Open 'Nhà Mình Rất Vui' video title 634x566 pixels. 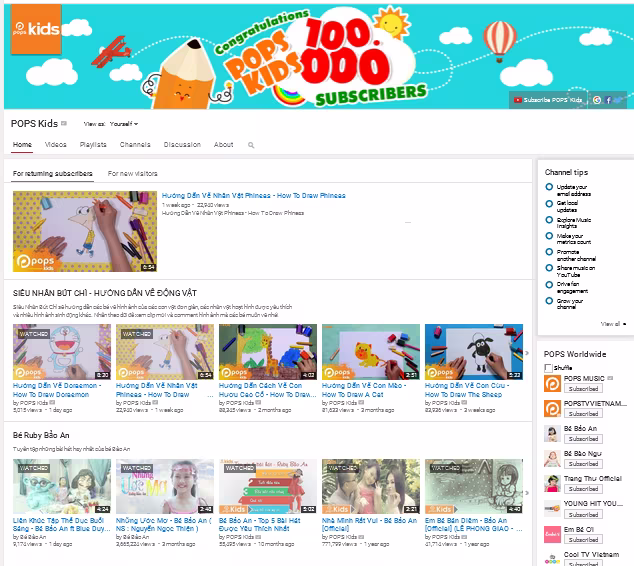click(x=369, y=524)
